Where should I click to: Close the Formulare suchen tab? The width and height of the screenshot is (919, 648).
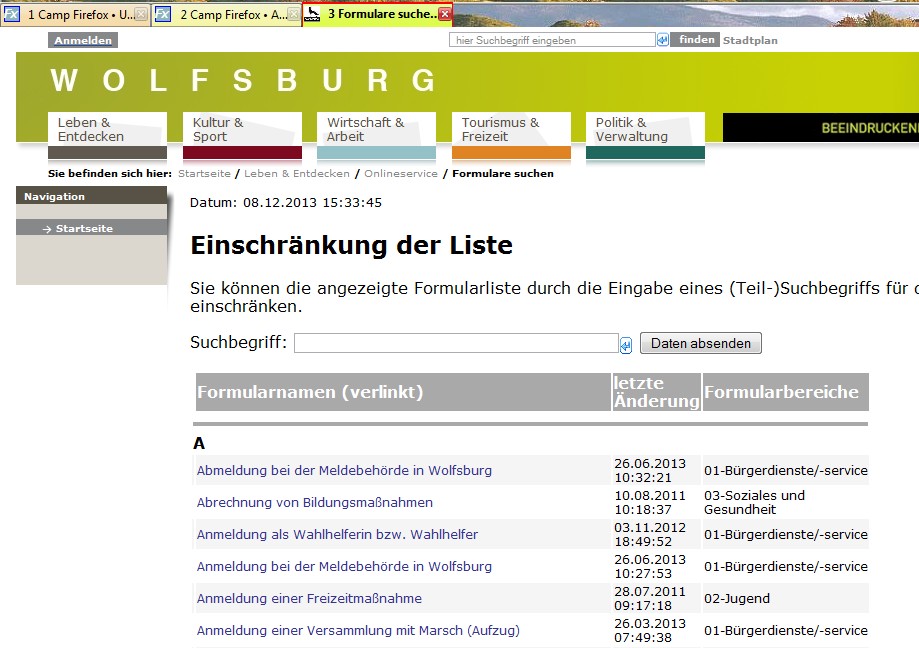445,14
